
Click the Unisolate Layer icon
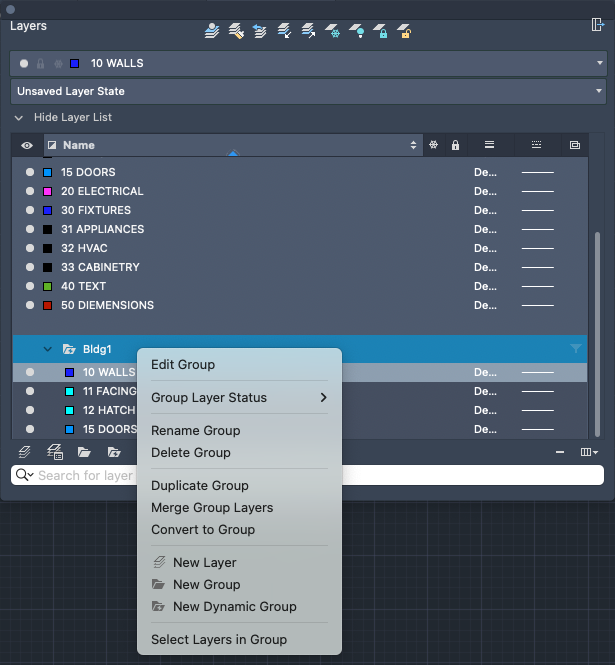[x=308, y=31]
